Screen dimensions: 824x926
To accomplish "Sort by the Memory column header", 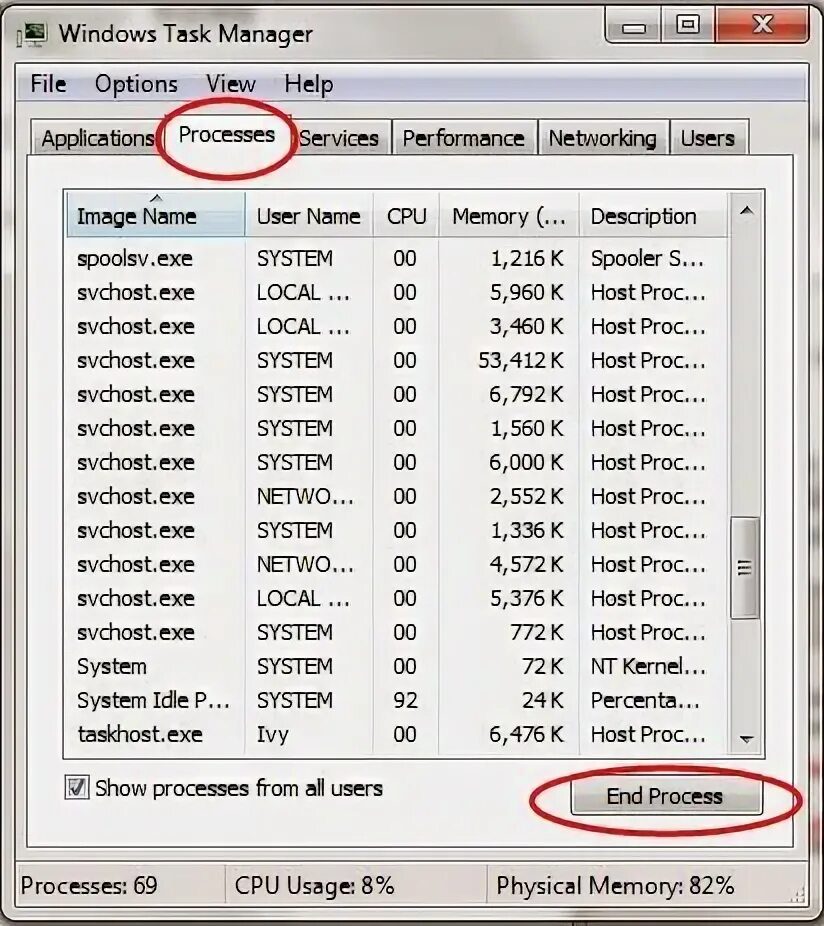I will click(x=509, y=215).
